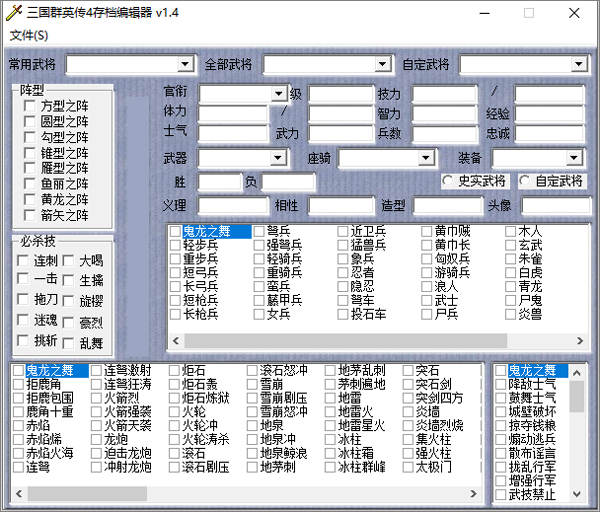This screenshot has height=512, width=600.
Task: Click the 忠诚 input field
Action: pyautogui.click(x=549, y=134)
